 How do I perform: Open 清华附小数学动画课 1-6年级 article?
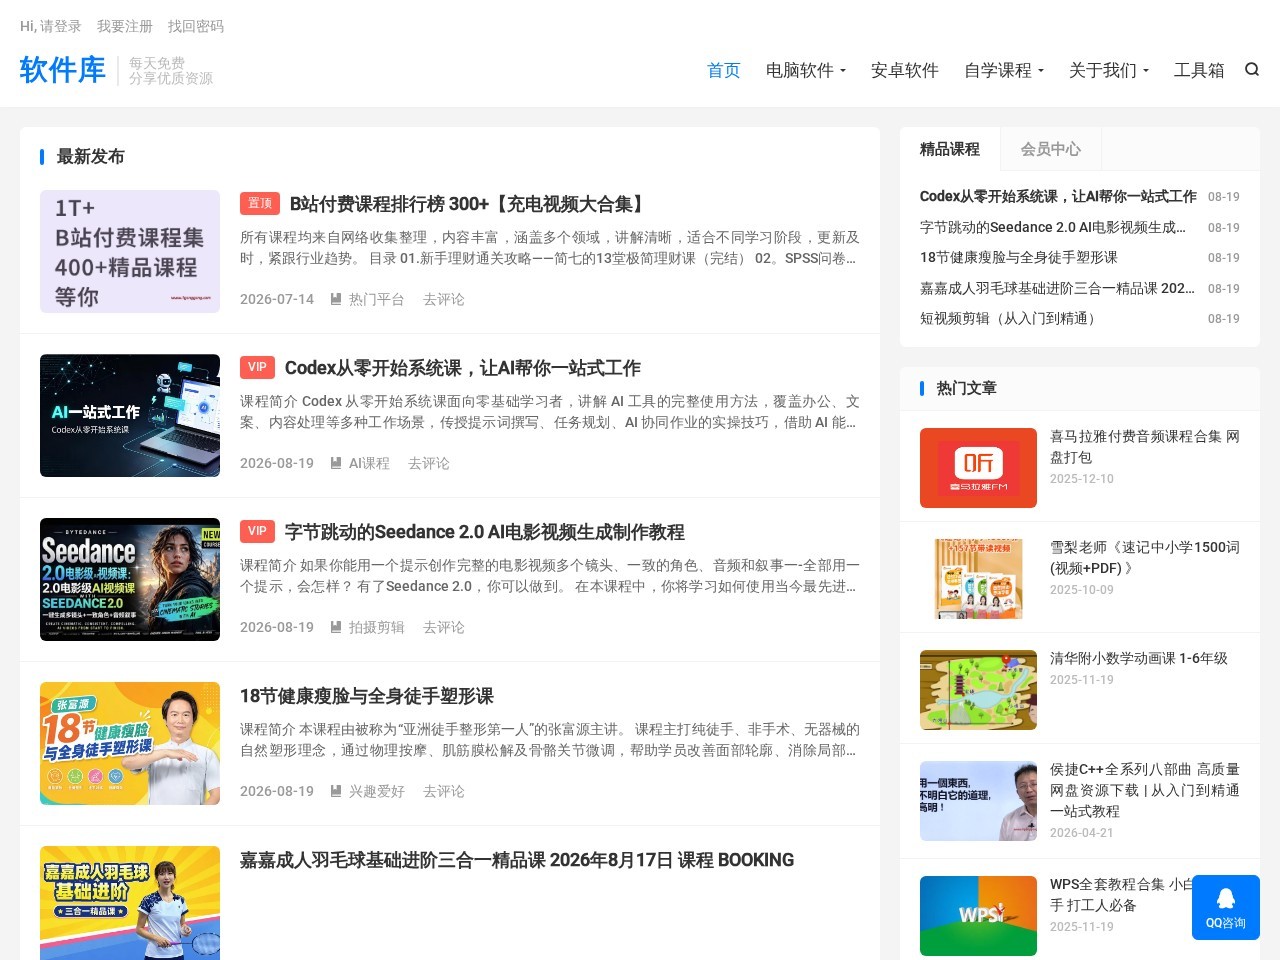pos(1139,658)
